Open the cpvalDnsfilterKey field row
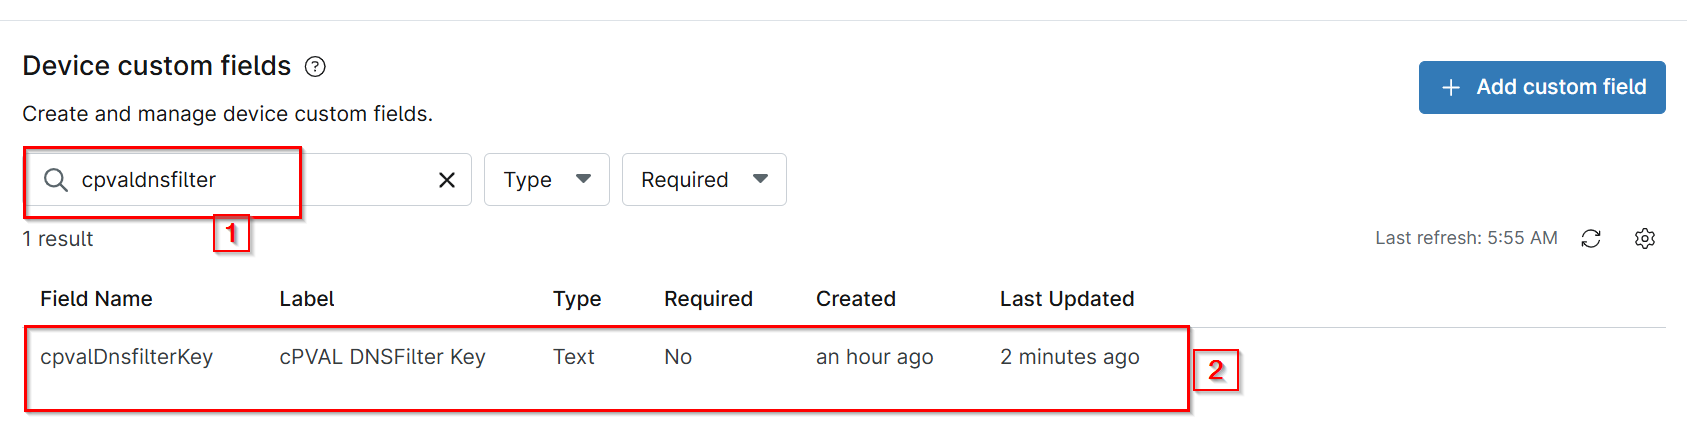 (x=126, y=357)
